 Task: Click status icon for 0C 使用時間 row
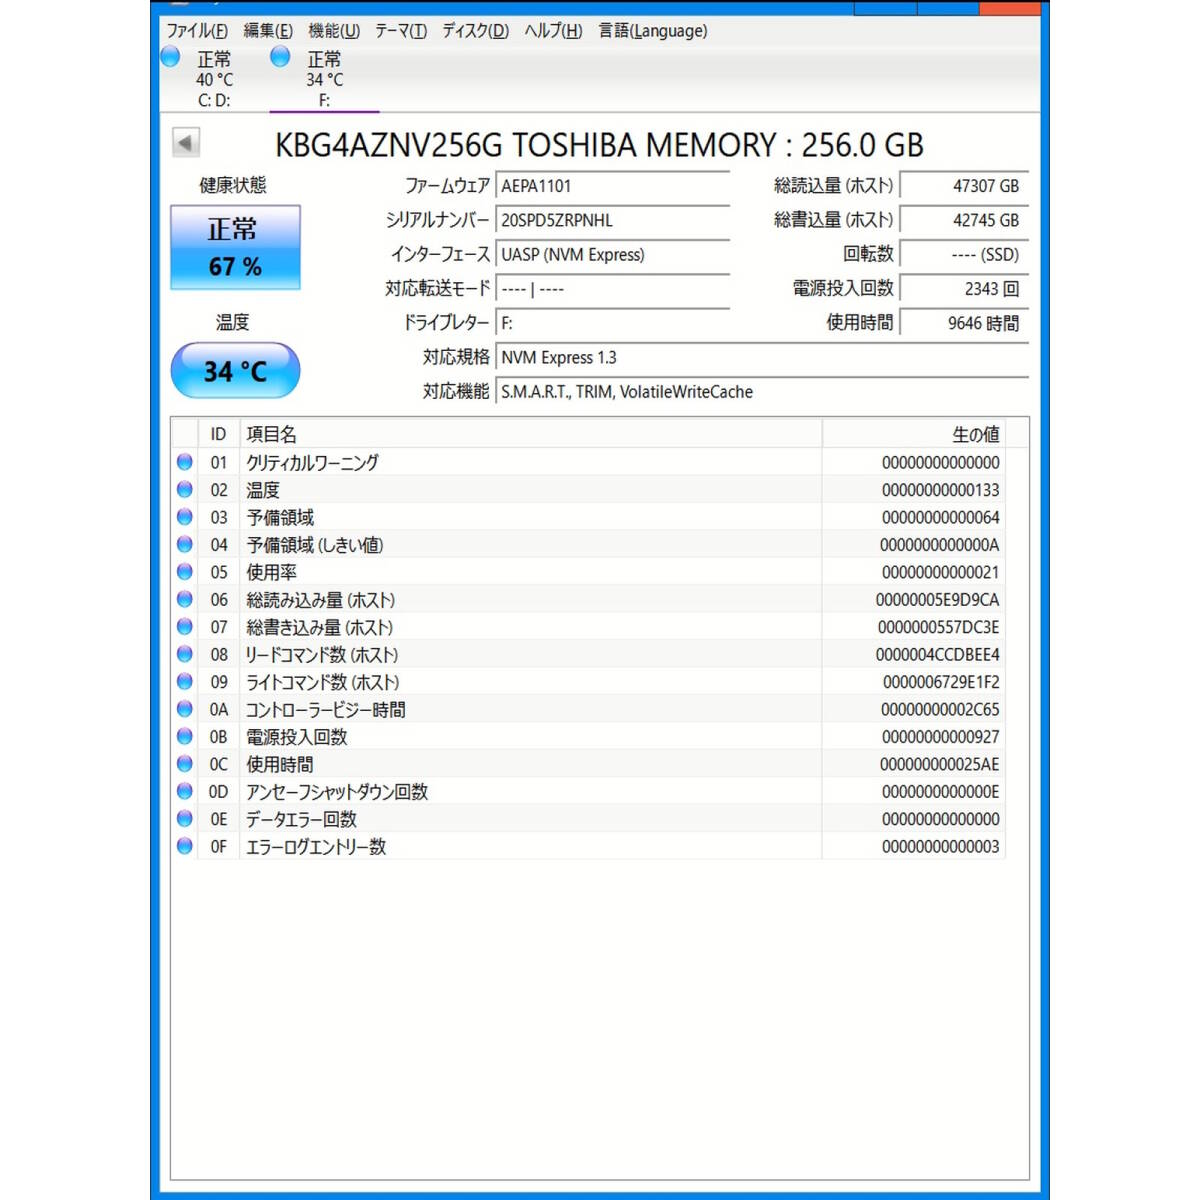click(185, 764)
